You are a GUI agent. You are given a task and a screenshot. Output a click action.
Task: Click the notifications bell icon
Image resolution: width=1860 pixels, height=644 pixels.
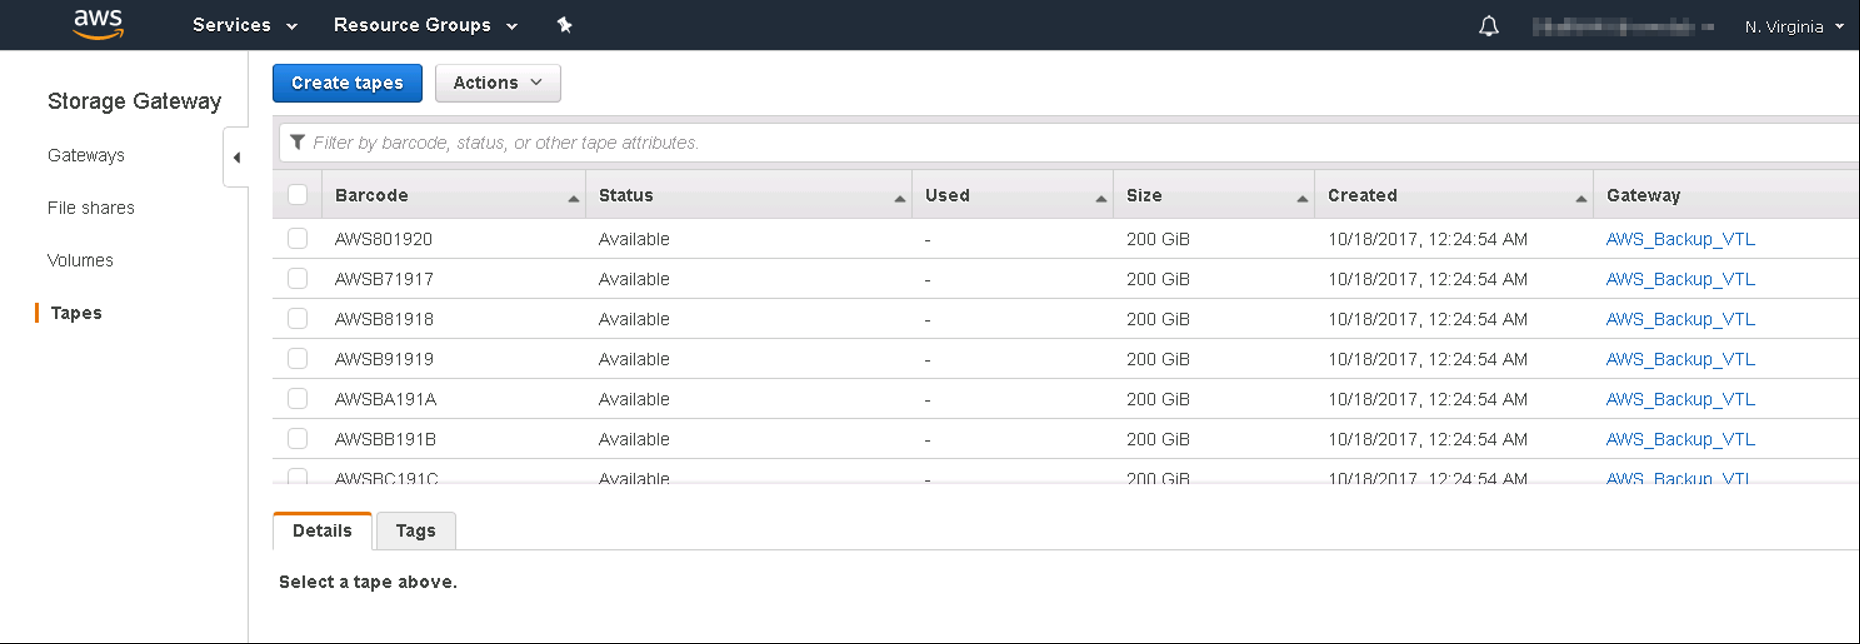(1488, 26)
